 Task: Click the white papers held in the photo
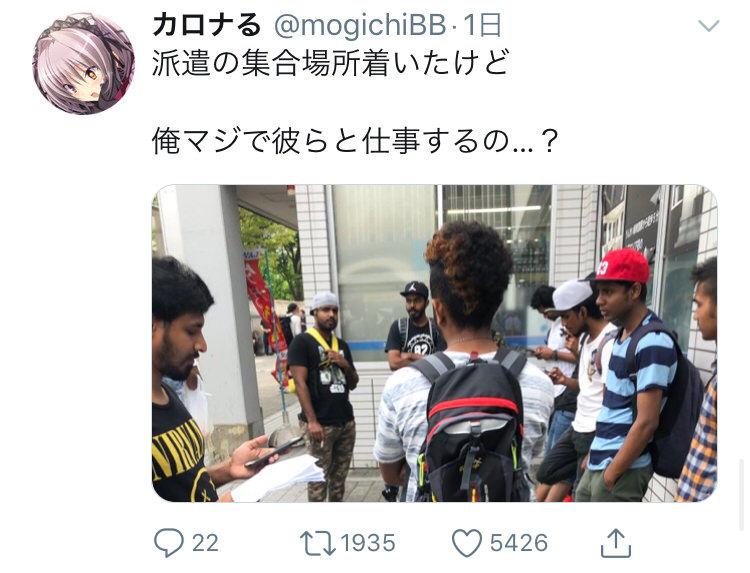277,477
